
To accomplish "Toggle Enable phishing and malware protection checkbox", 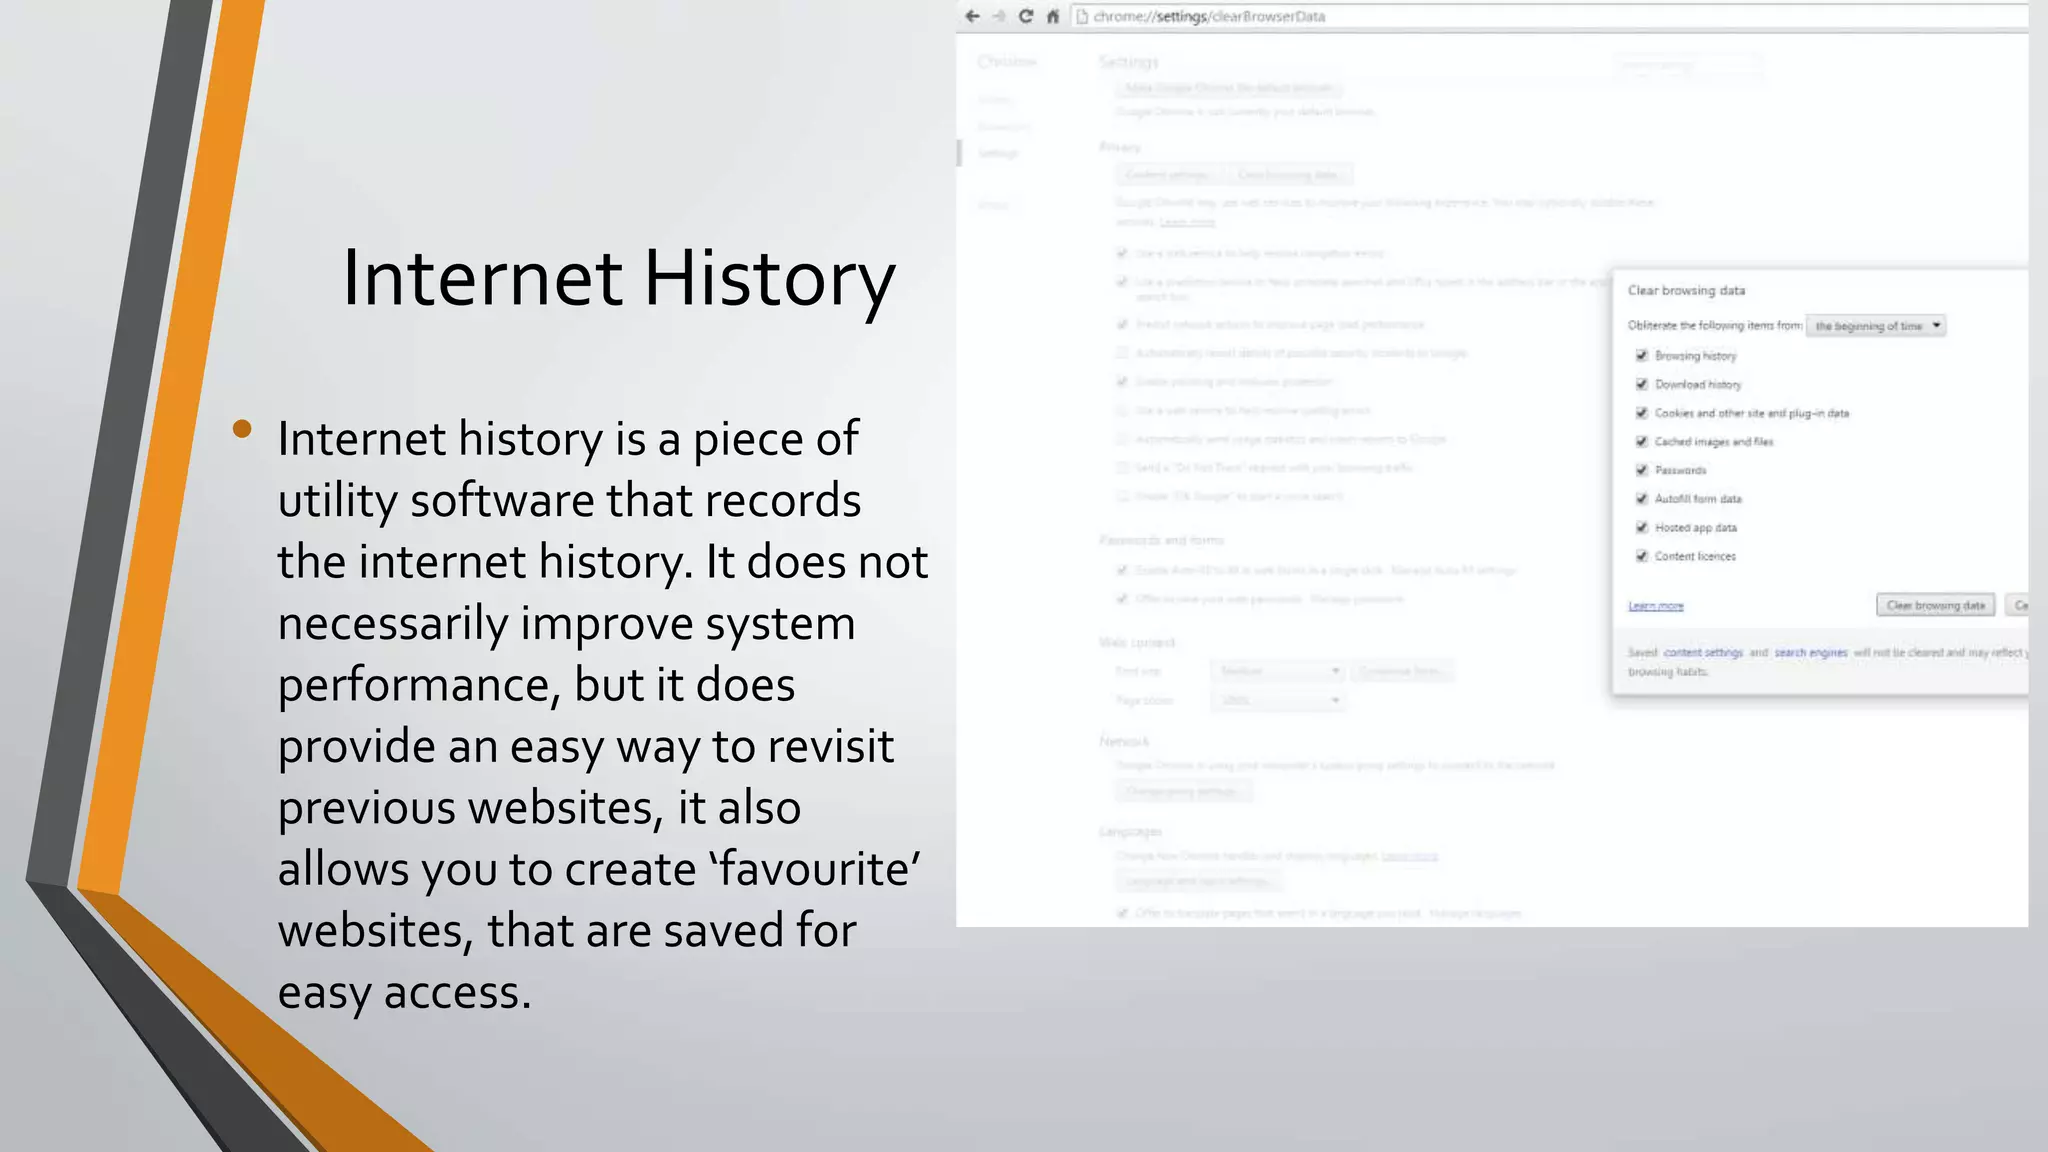I will pos(1122,382).
